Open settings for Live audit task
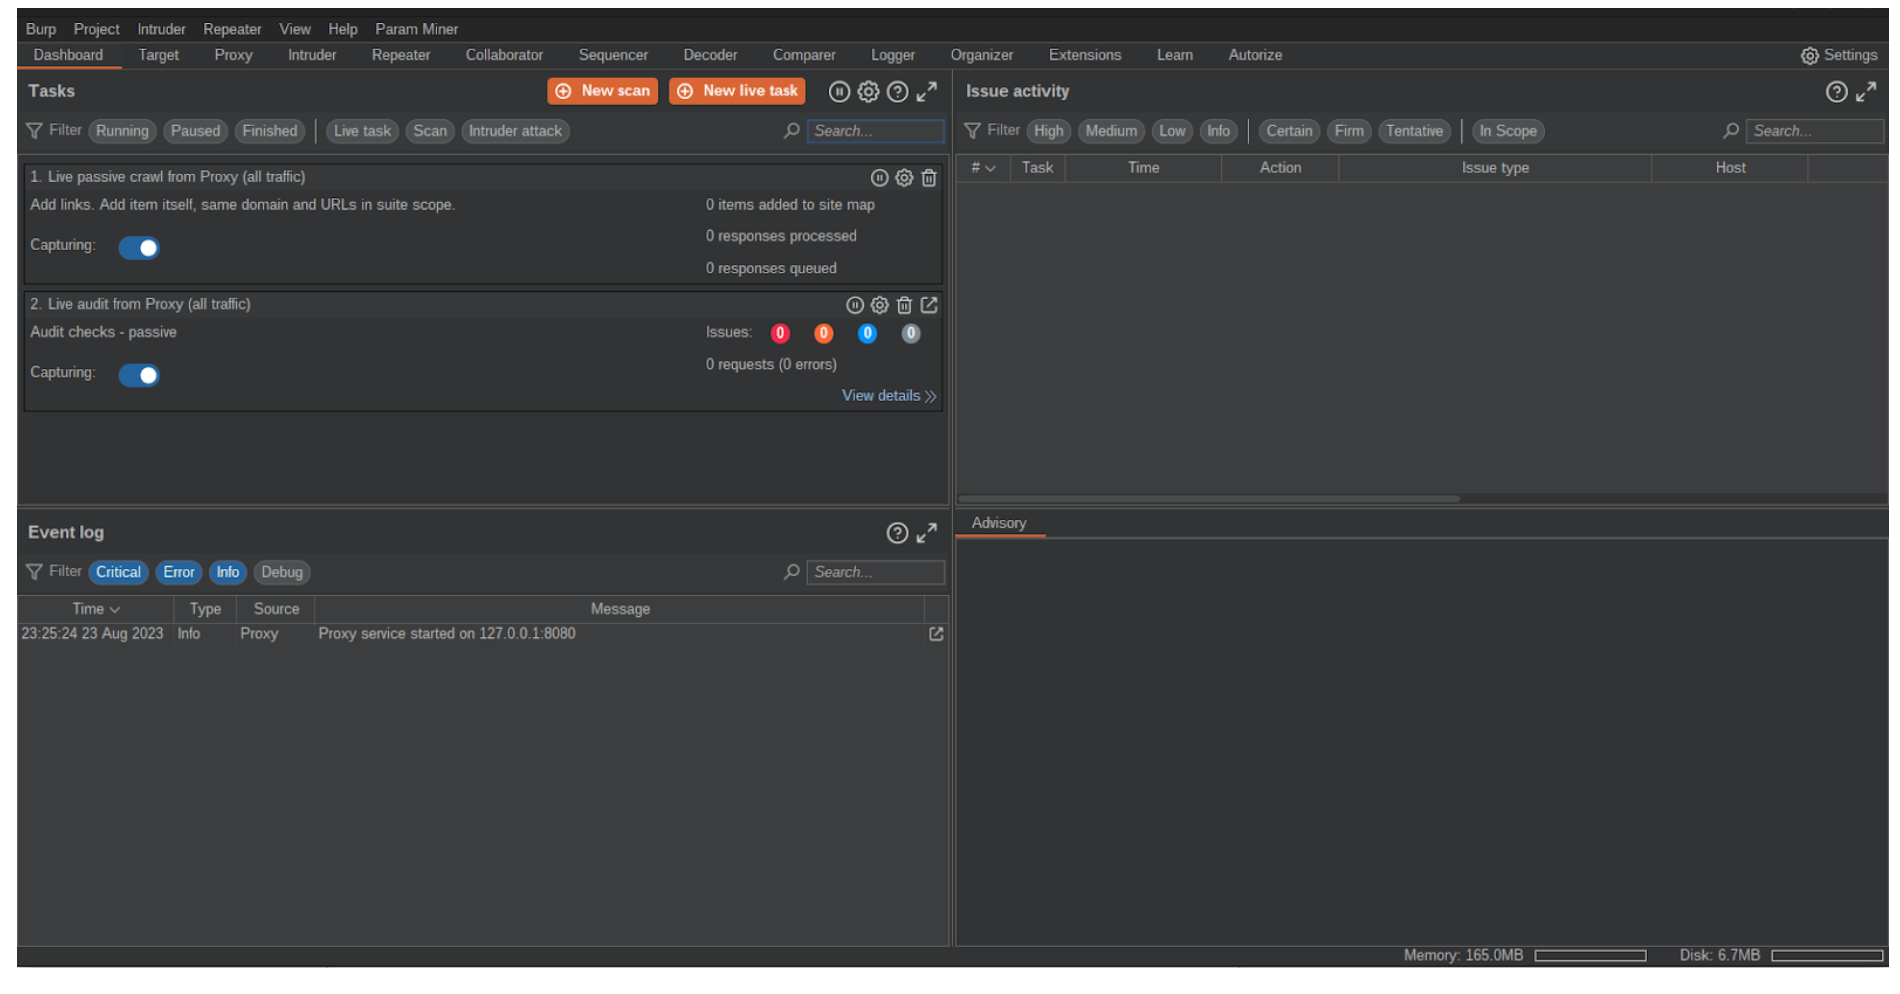This screenshot has height=994, width=1900. [879, 305]
